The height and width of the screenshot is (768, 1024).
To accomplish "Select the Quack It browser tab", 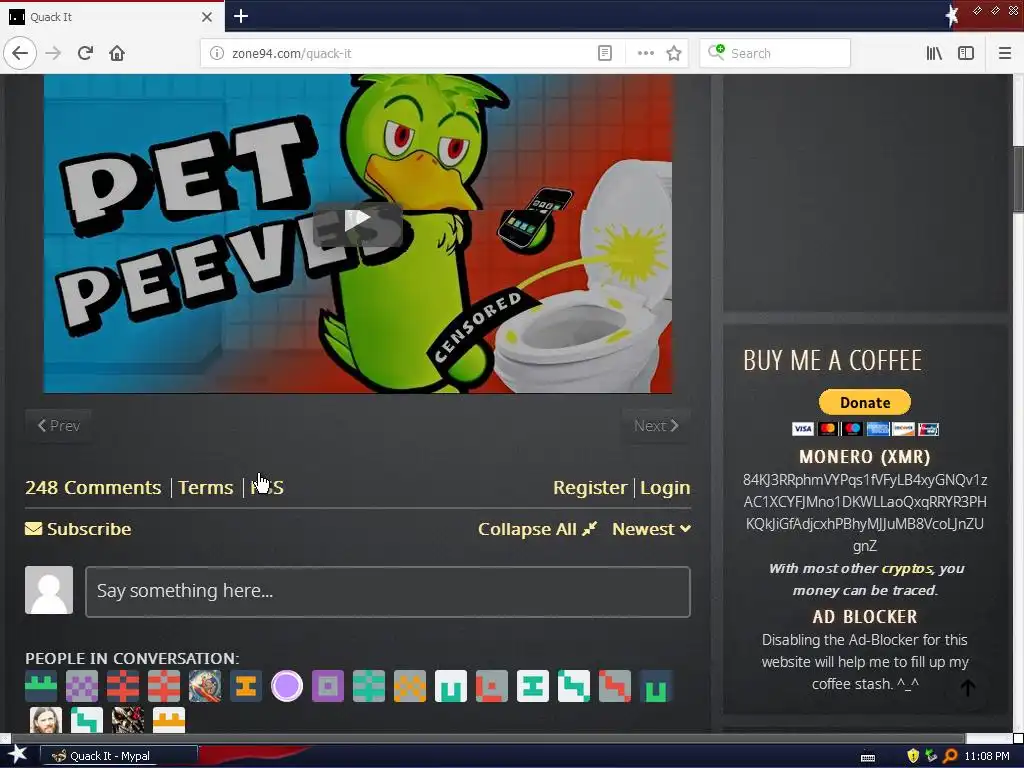I will pyautogui.click(x=112, y=17).
